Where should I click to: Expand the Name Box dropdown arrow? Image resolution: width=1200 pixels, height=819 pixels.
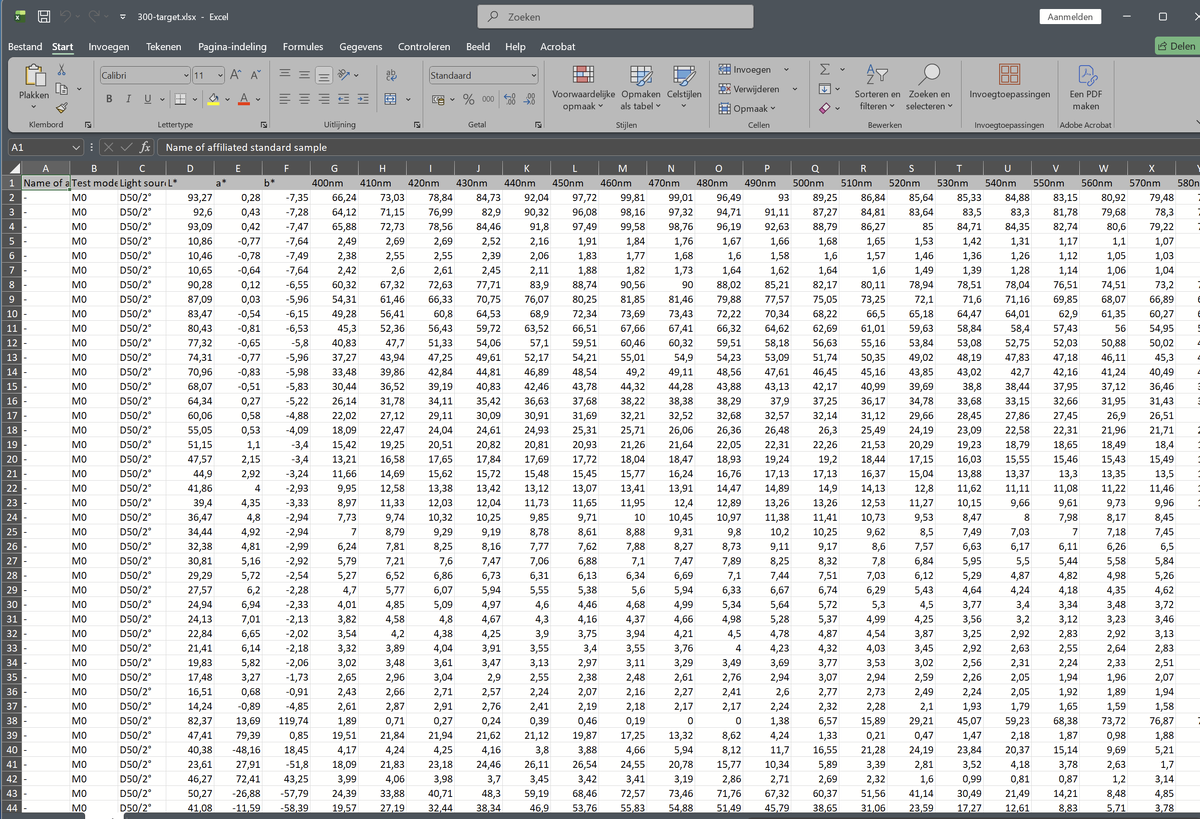[x=77, y=147]
